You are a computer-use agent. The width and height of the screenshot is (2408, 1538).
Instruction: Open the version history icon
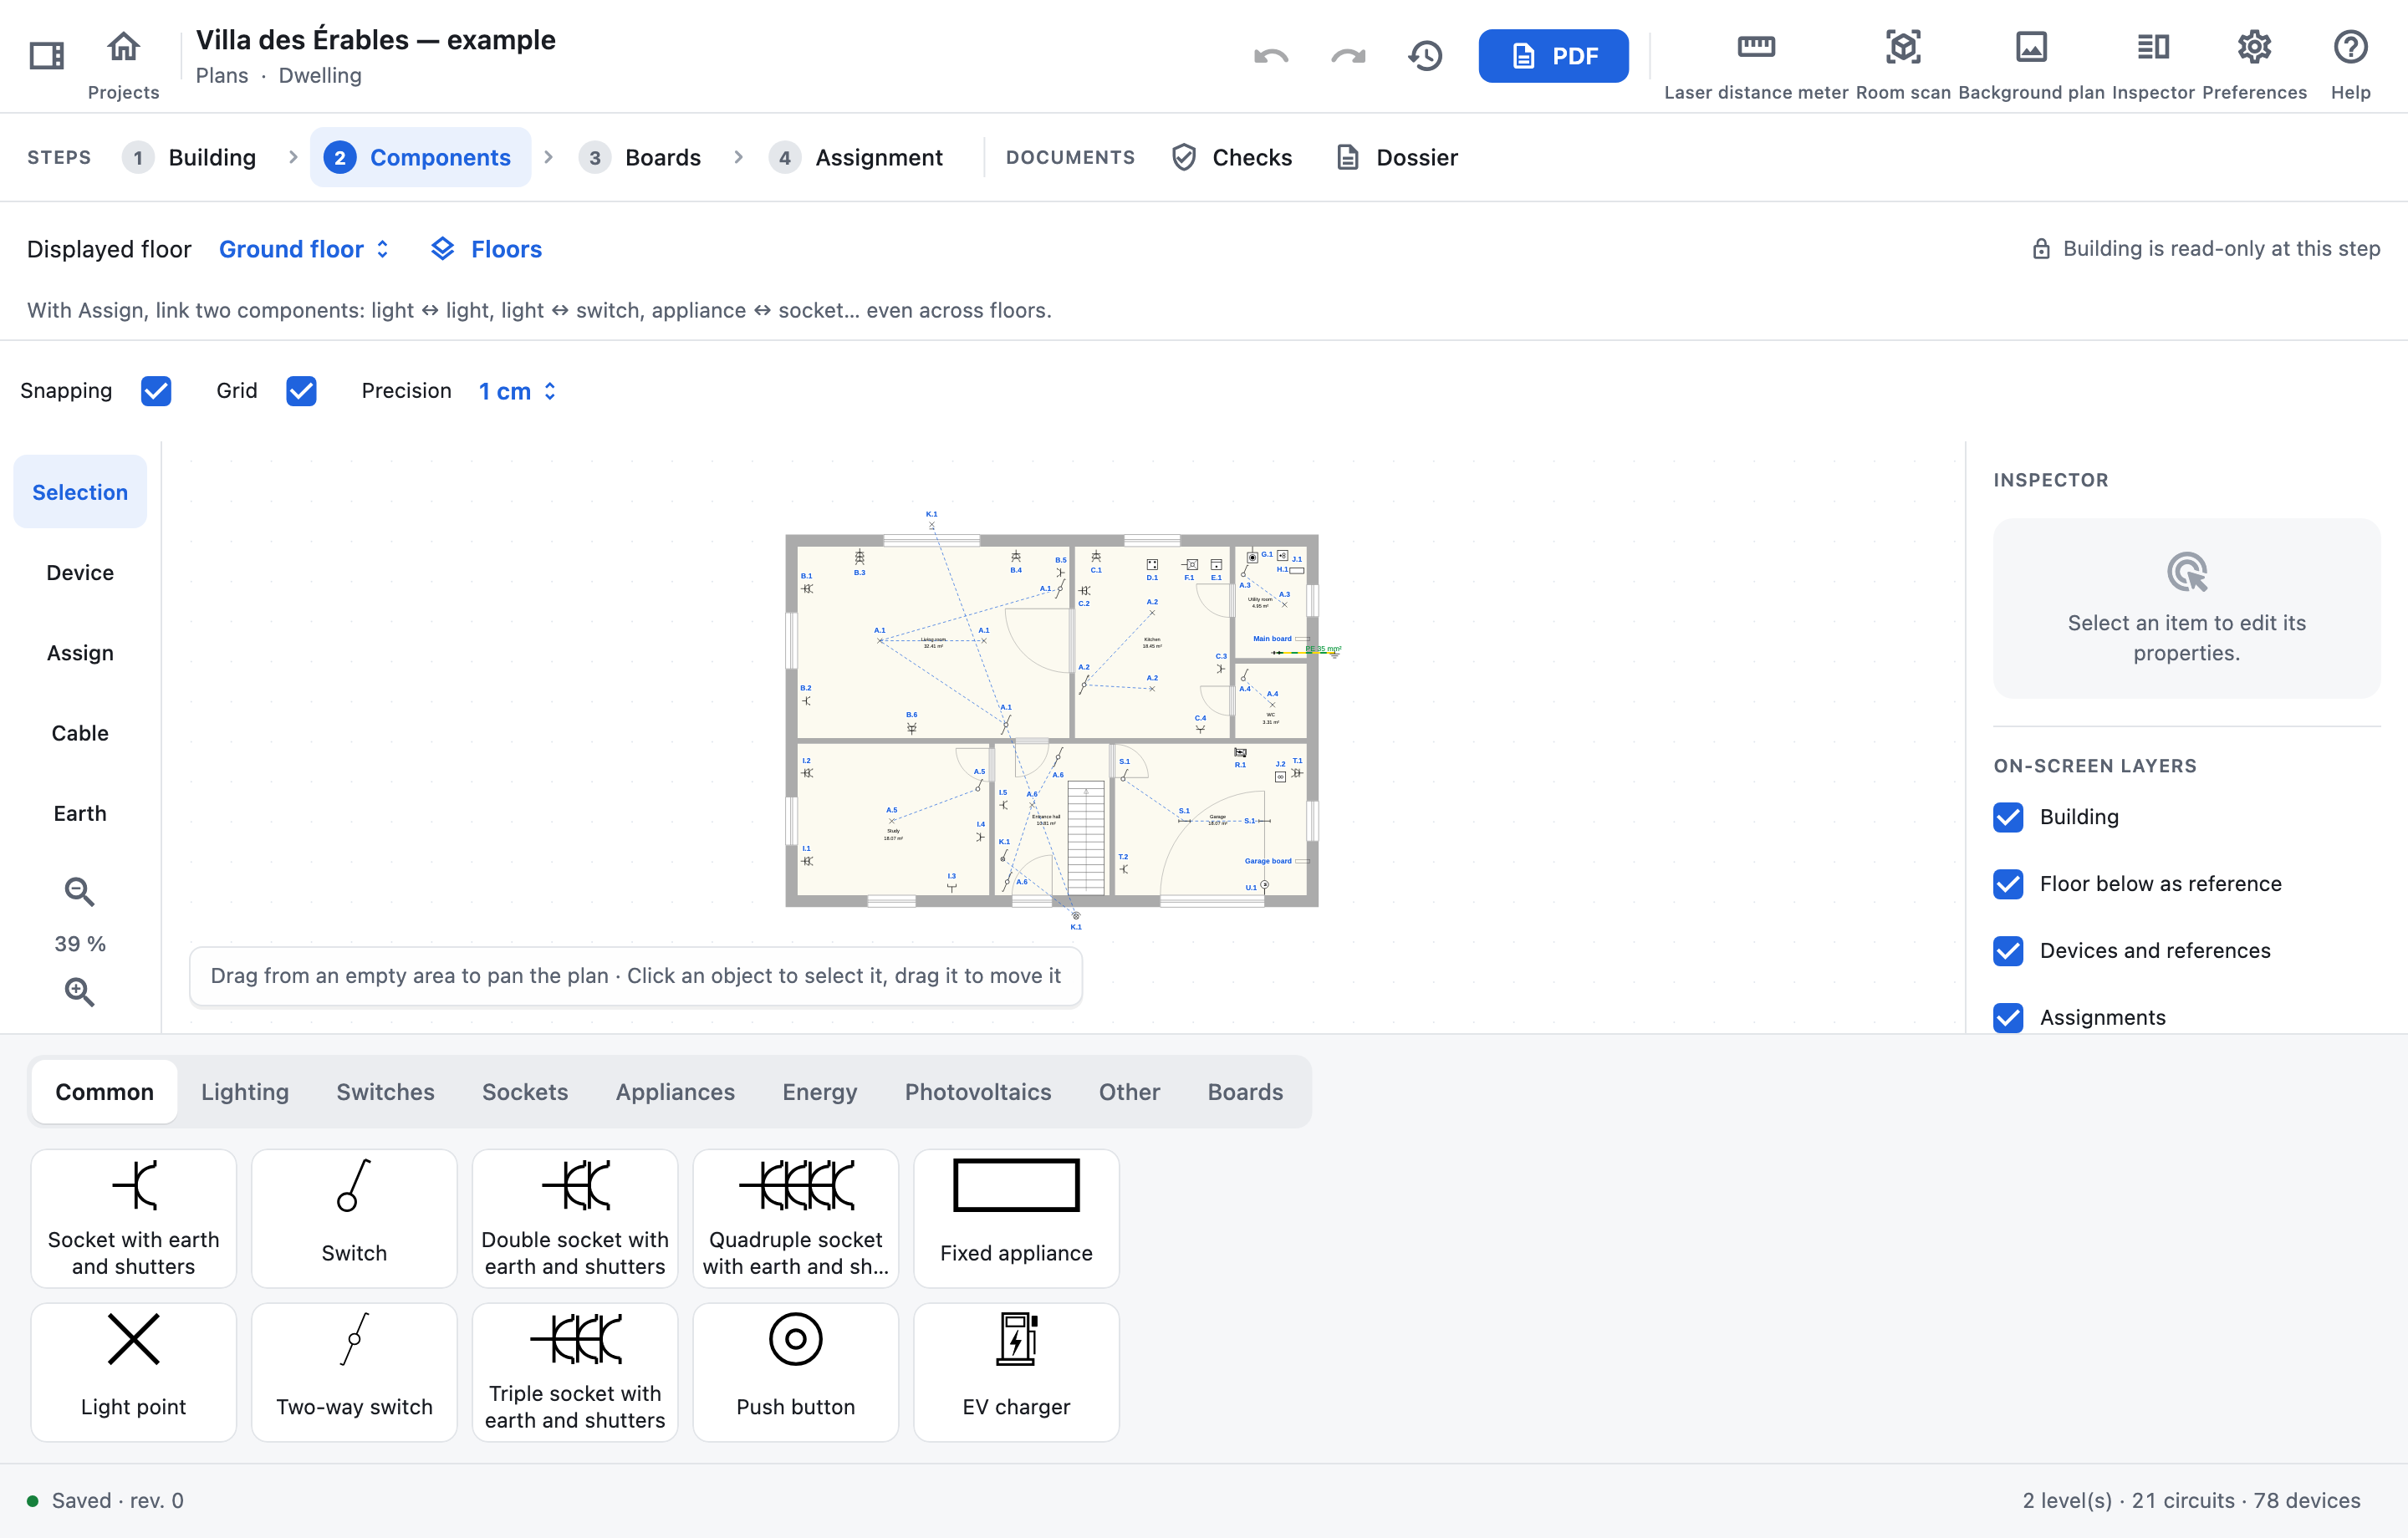coord(1425,56)
